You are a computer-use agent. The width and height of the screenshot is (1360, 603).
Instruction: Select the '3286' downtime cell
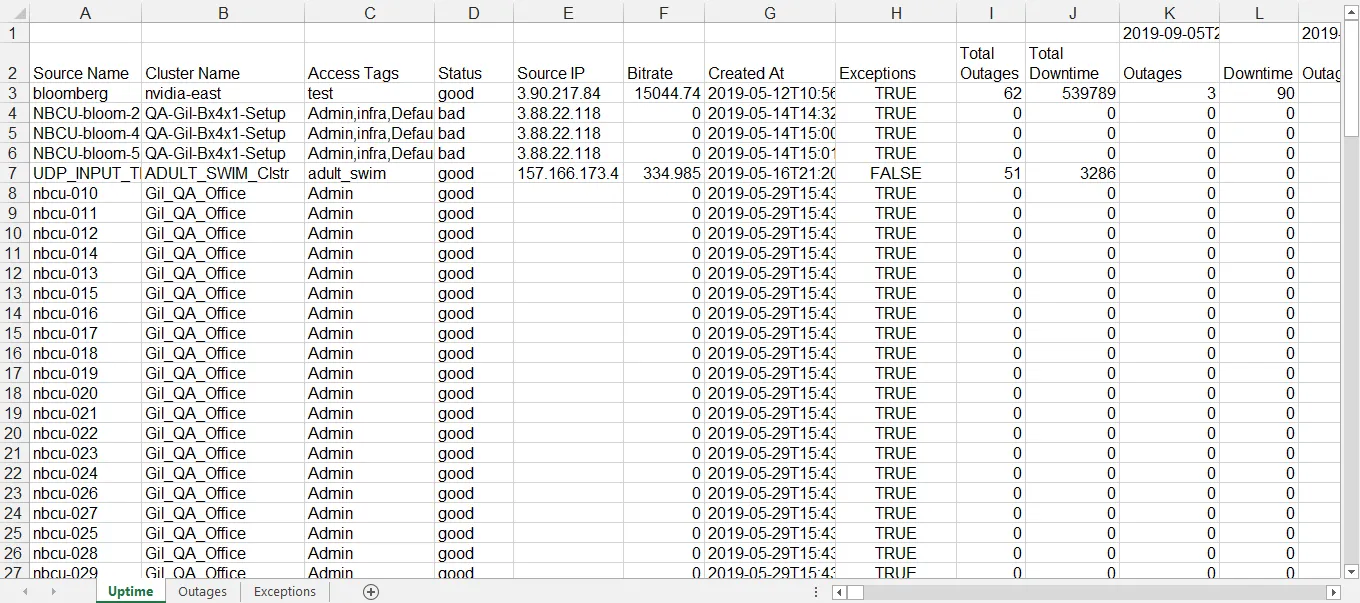point(1073,173)
